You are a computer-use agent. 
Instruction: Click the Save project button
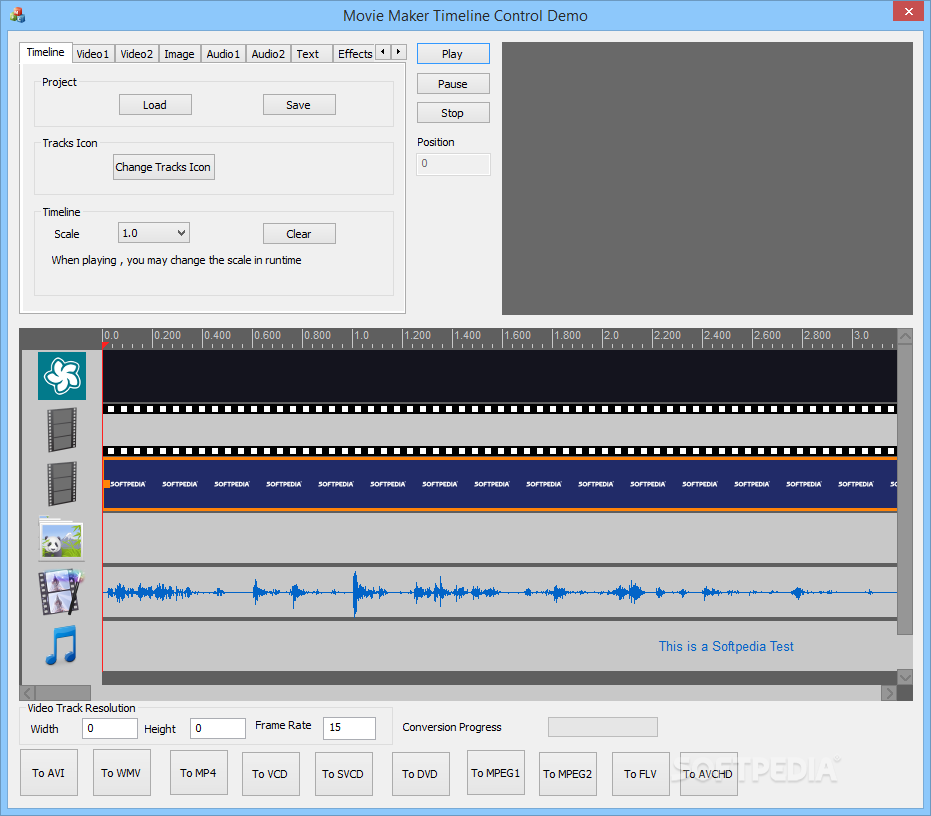coord(299,105)
